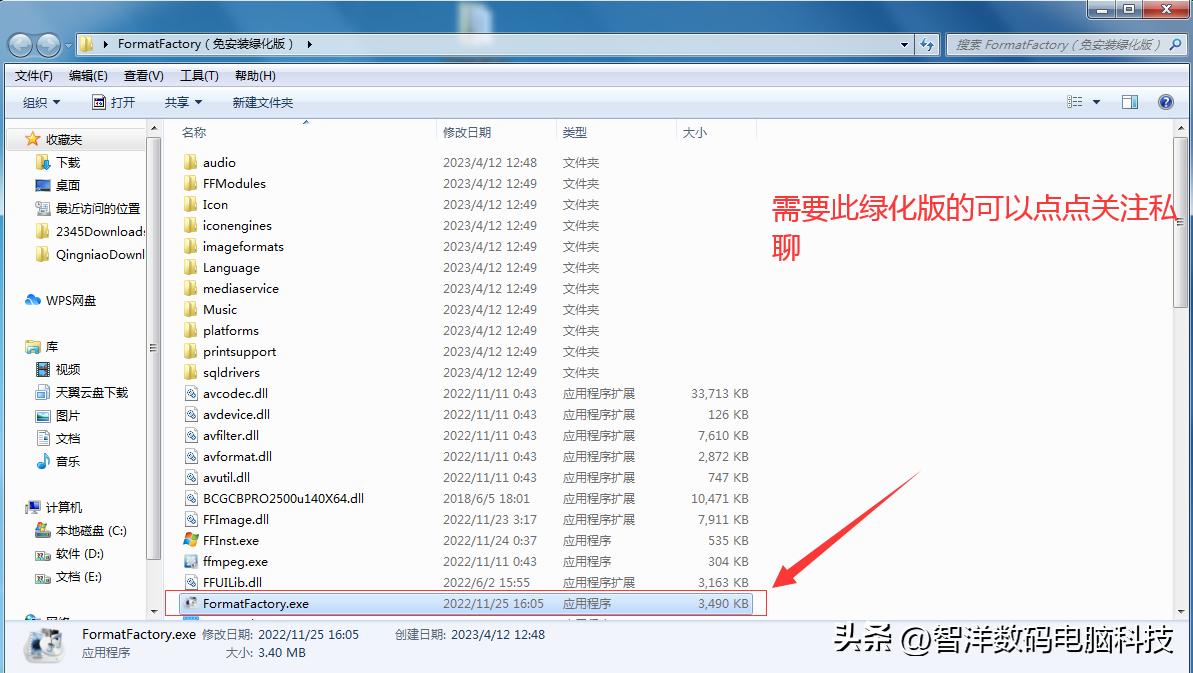The height and width of the screenshot is (673, 1193).
Task: Expand the address bar history dropdown
Action: pos(905,44)
